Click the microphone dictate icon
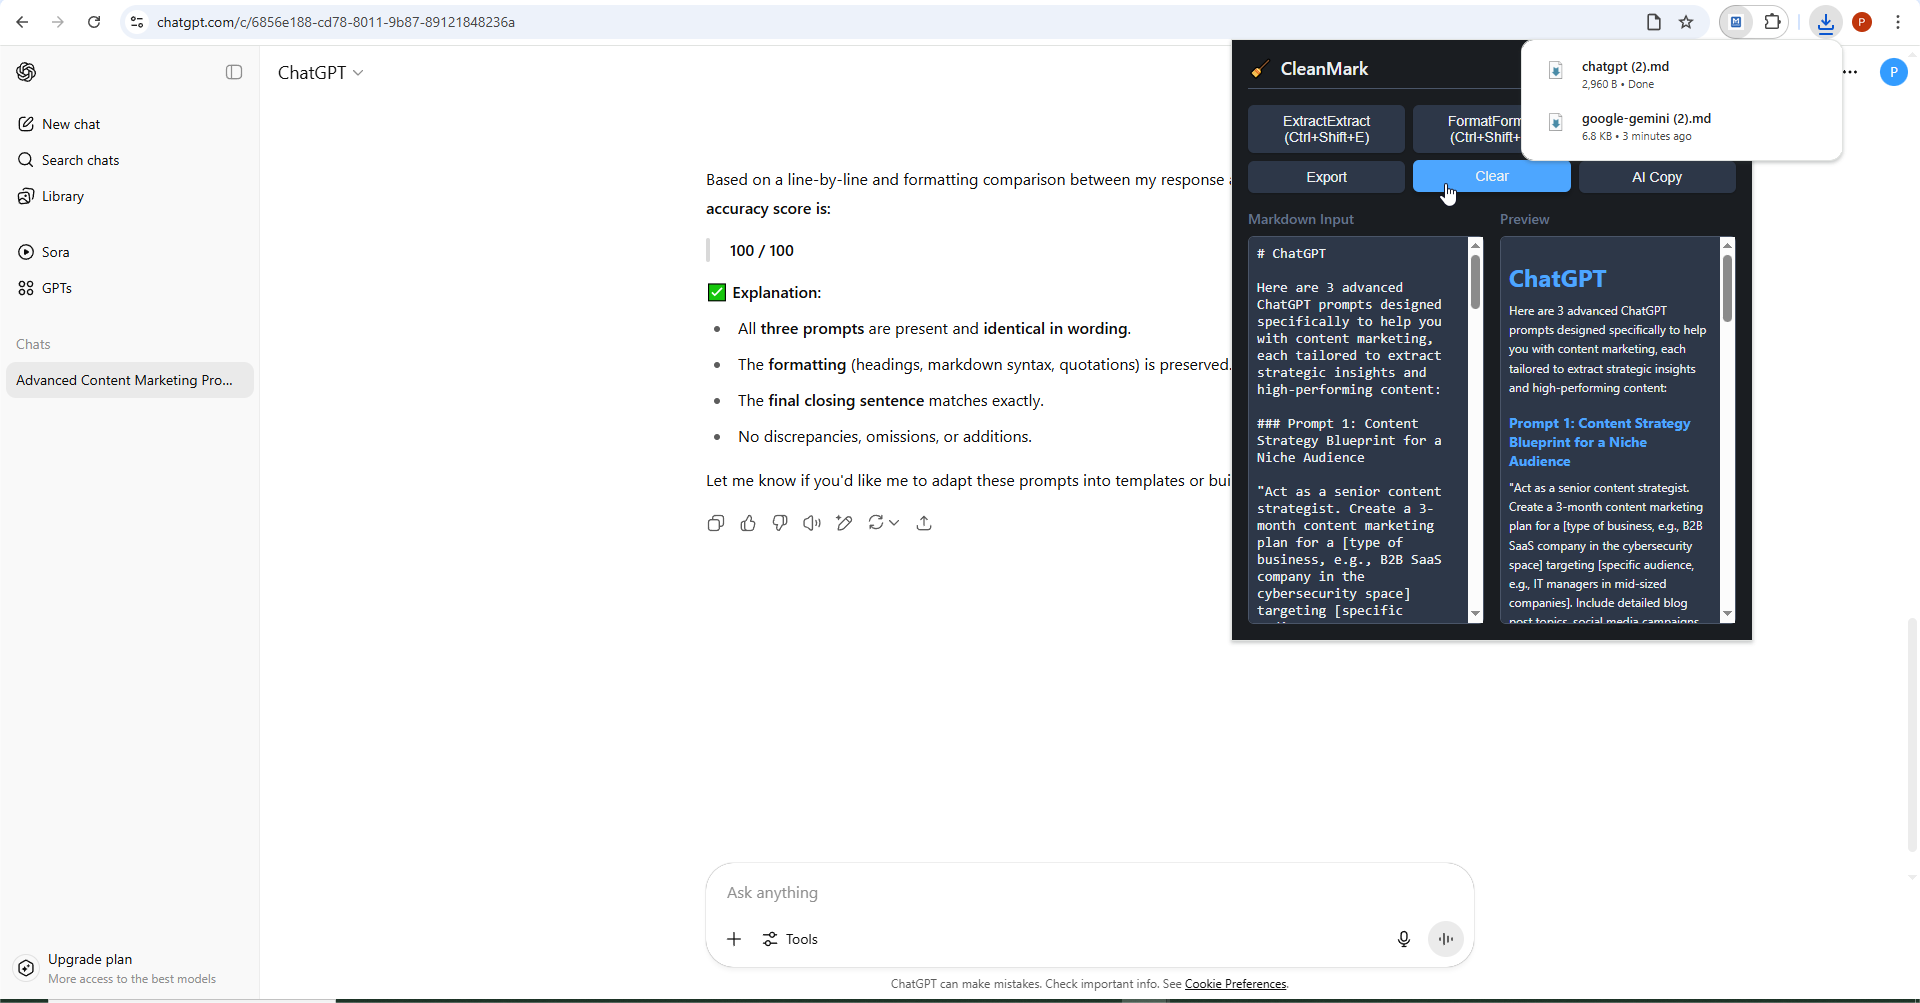The image size is (1920, 1003). [x=1404, y=939]
